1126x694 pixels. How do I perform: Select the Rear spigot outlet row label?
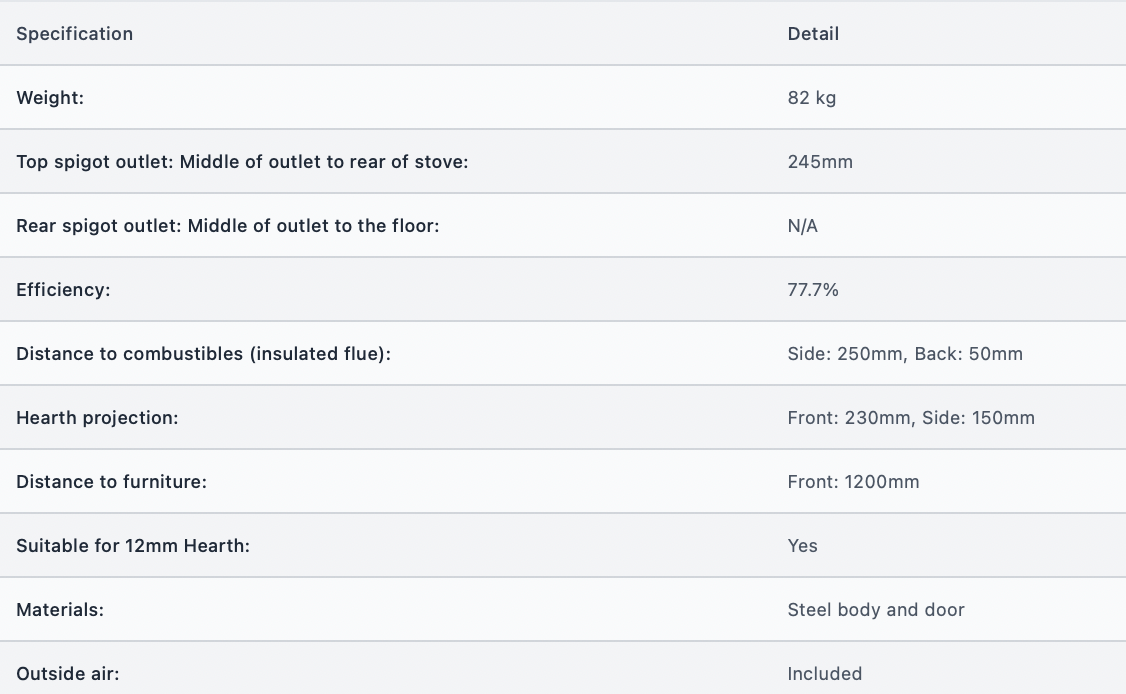(x=228, y=226)
